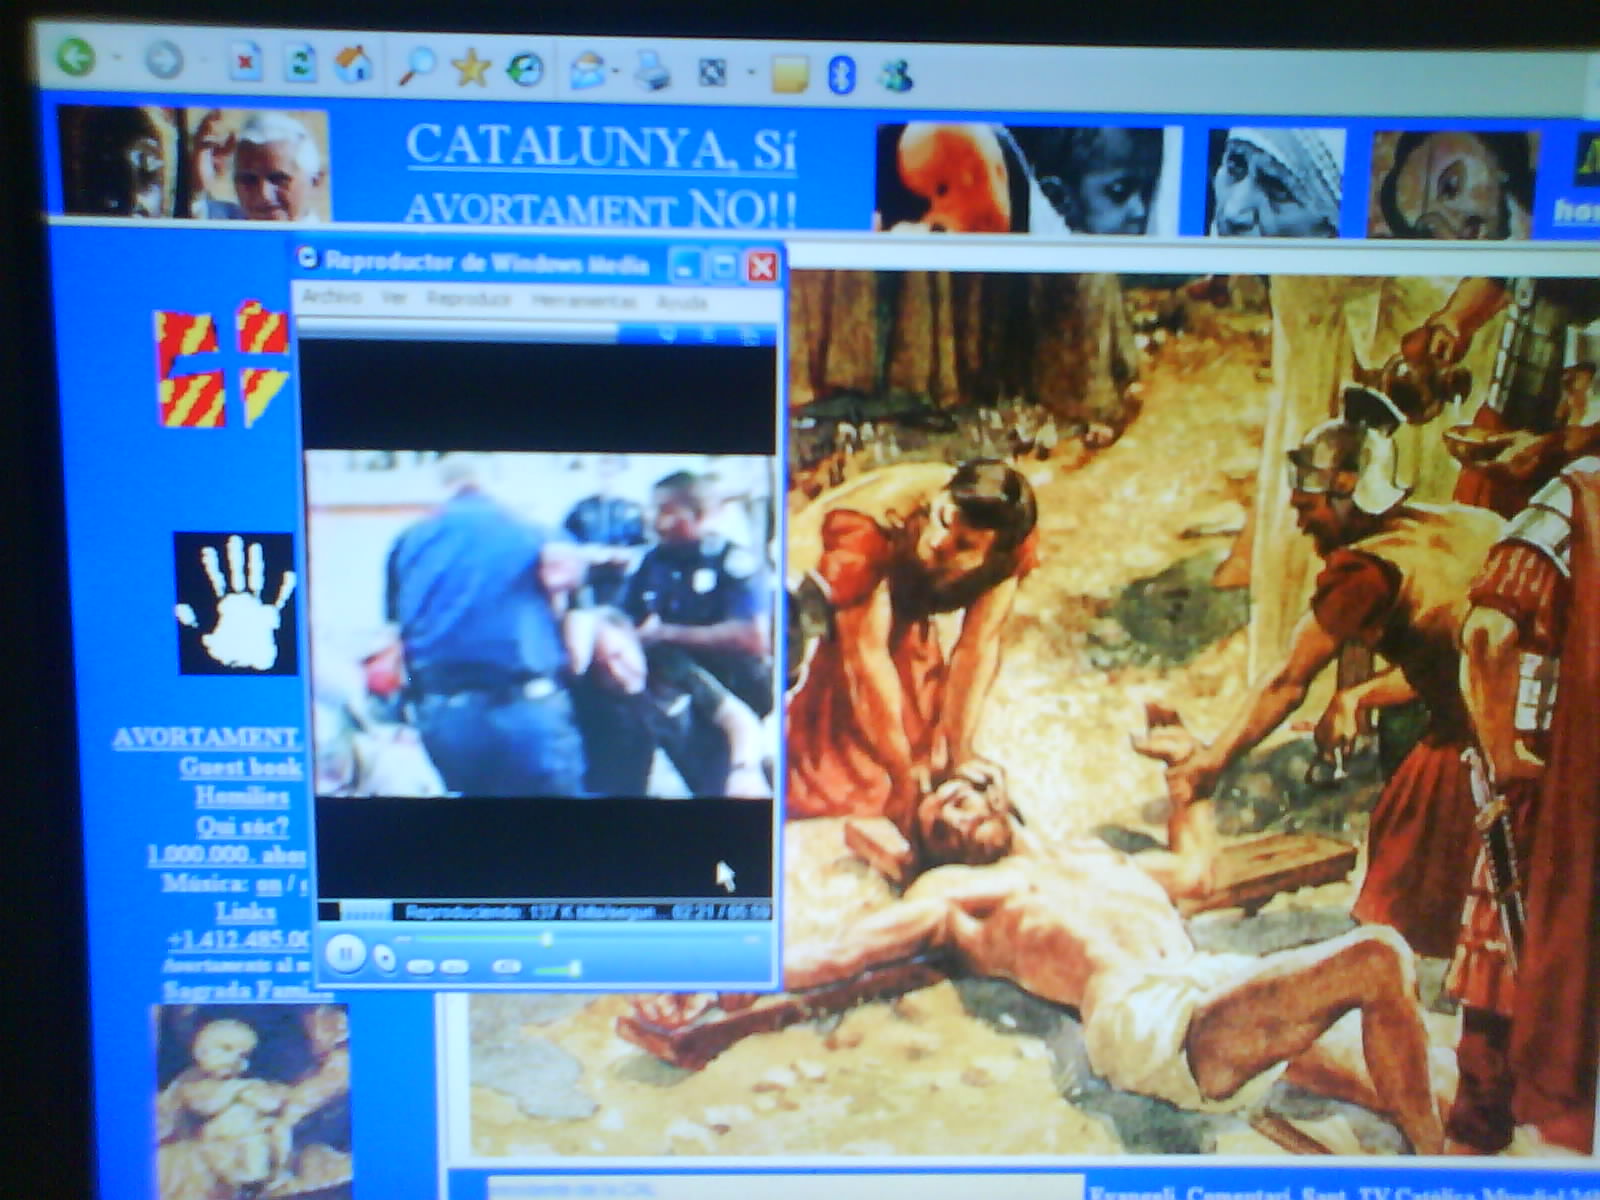The height and width of the screenshot is (1200, 1600).
Task: Open Favorites with the yellow star icon
Action: tap(470, 67)
